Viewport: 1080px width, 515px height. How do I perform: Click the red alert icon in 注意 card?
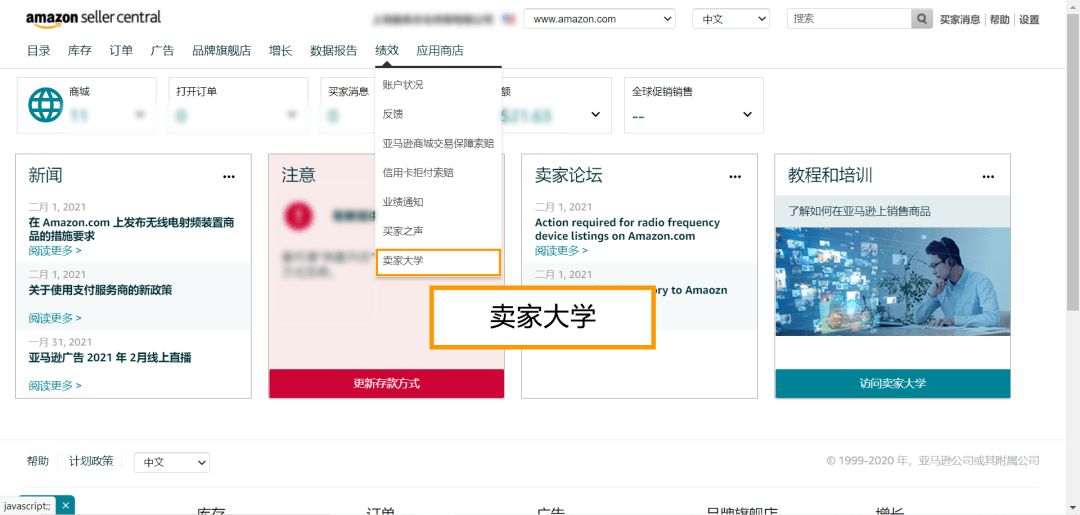301,216
